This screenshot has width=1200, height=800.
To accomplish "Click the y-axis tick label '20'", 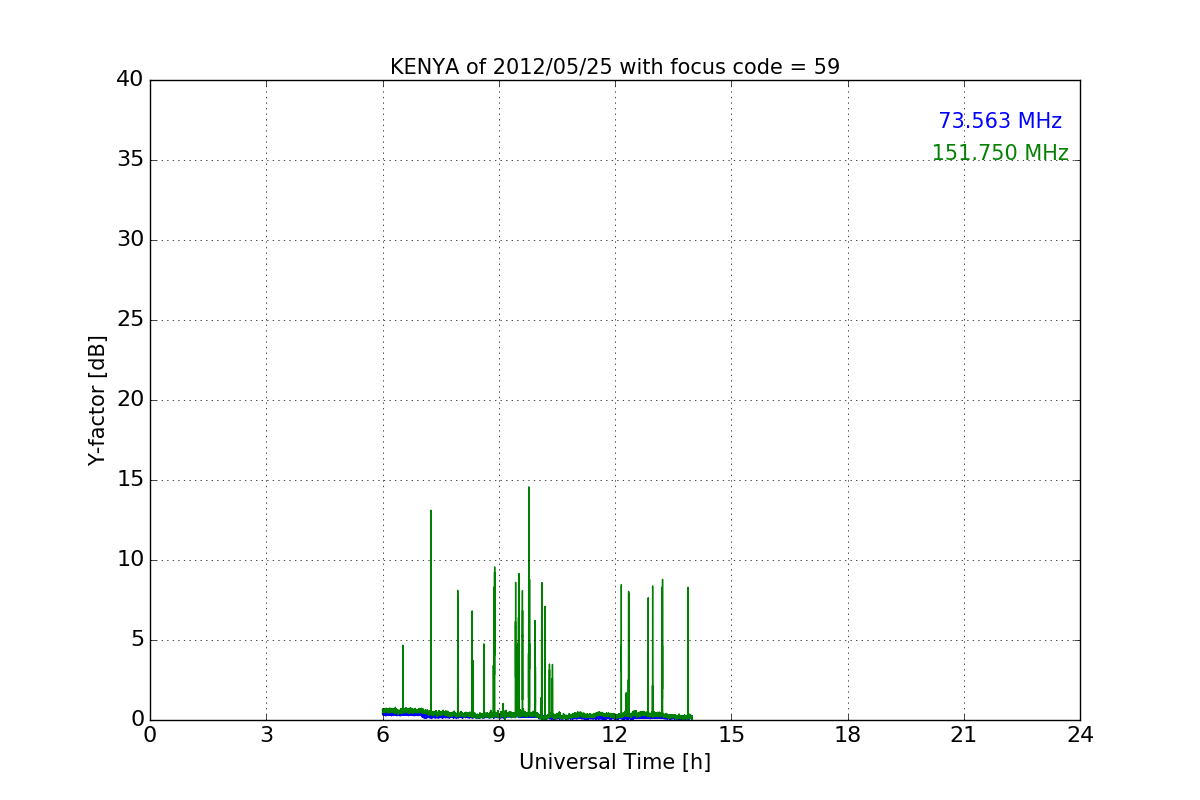I will [x=130, y=400].
